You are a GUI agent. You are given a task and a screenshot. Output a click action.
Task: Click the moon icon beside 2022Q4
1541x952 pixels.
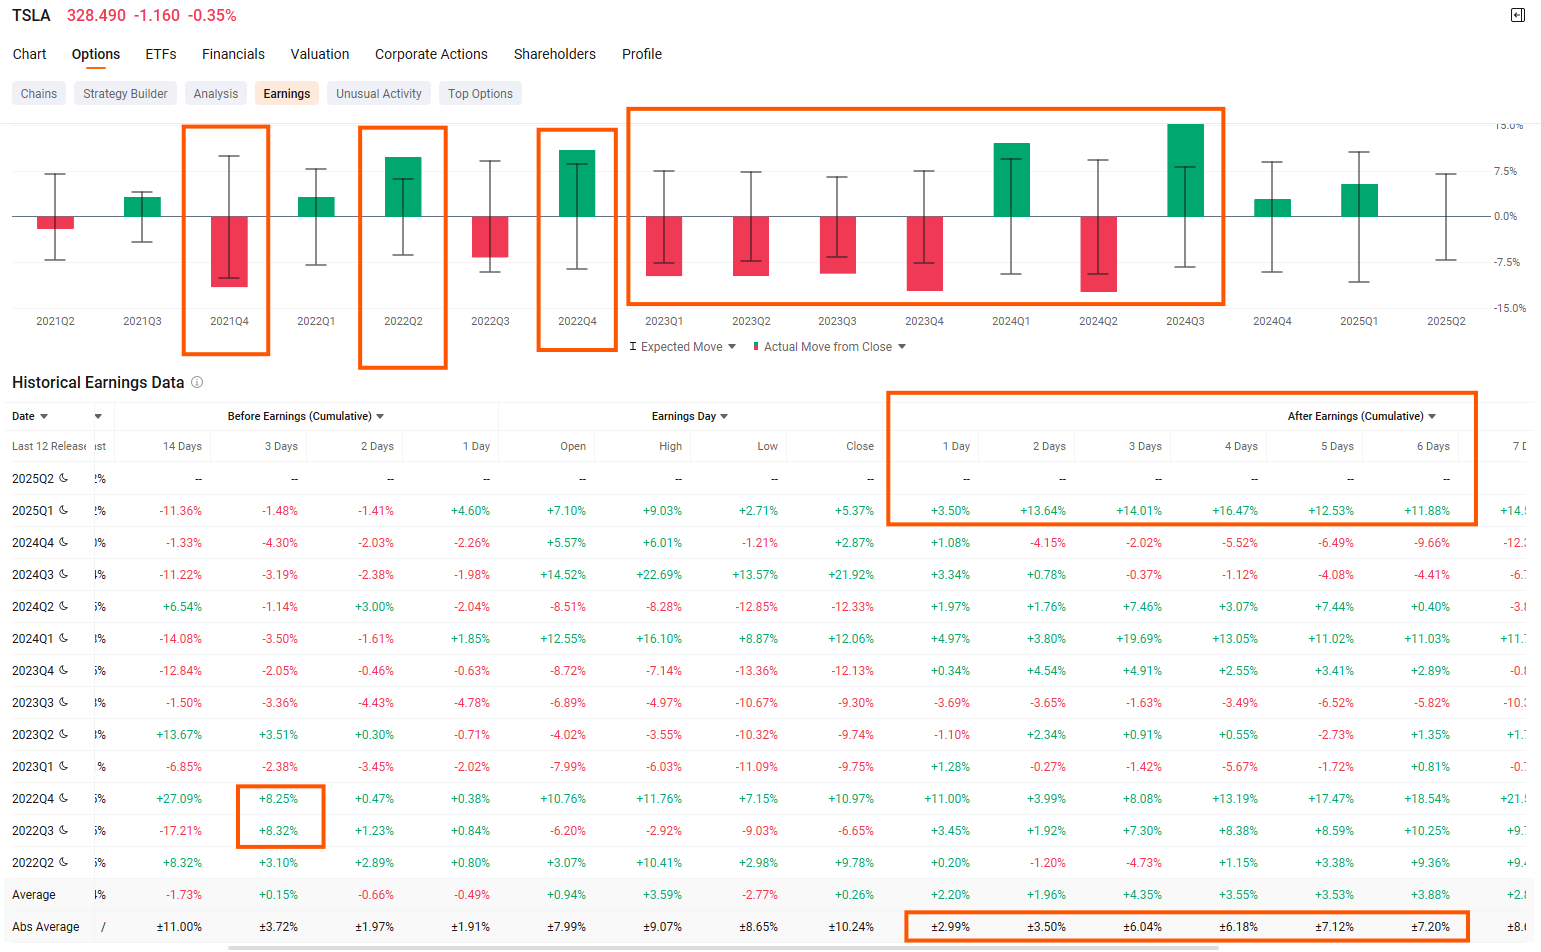tap(63, 798)
